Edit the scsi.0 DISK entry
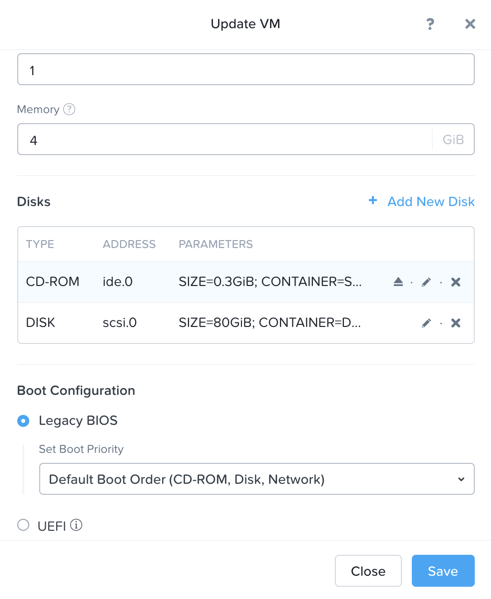This screenshot has height=599, width=491. click(426, 323)
